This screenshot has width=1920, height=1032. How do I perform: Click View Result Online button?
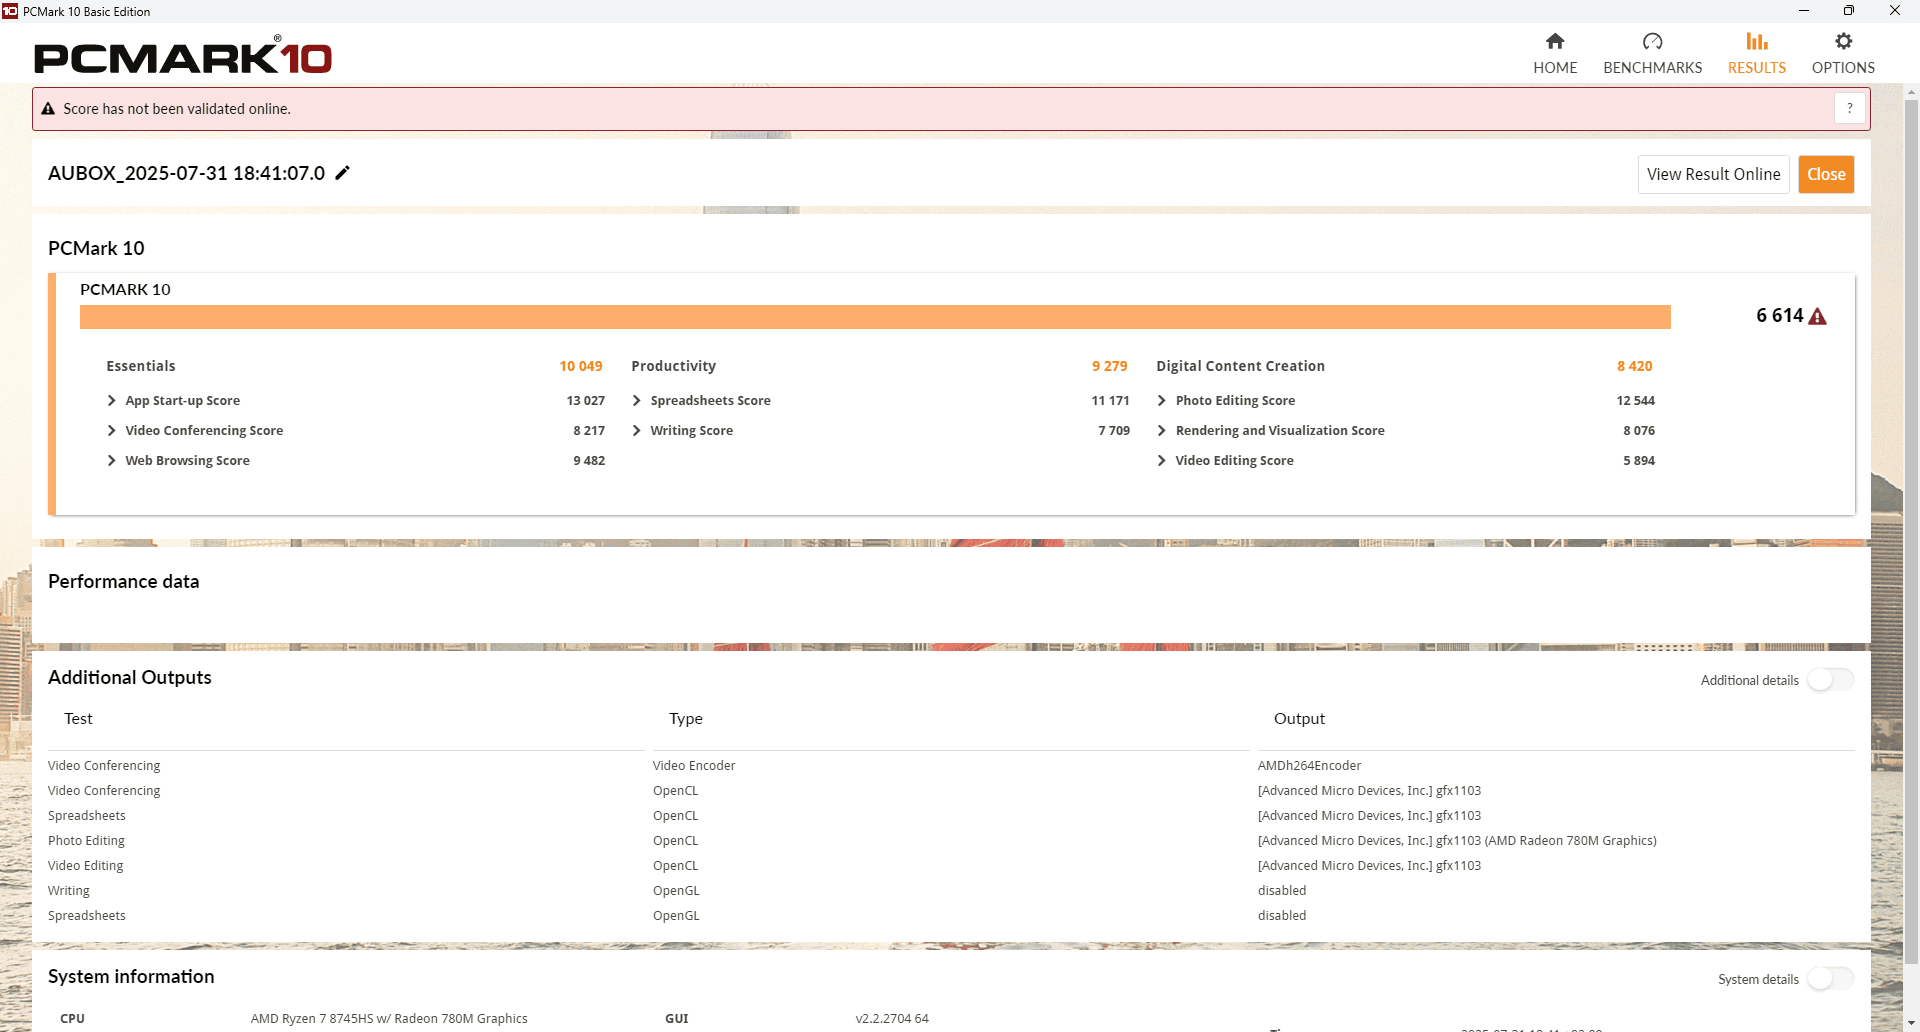pyautogui.click(x=1713, y=174)
